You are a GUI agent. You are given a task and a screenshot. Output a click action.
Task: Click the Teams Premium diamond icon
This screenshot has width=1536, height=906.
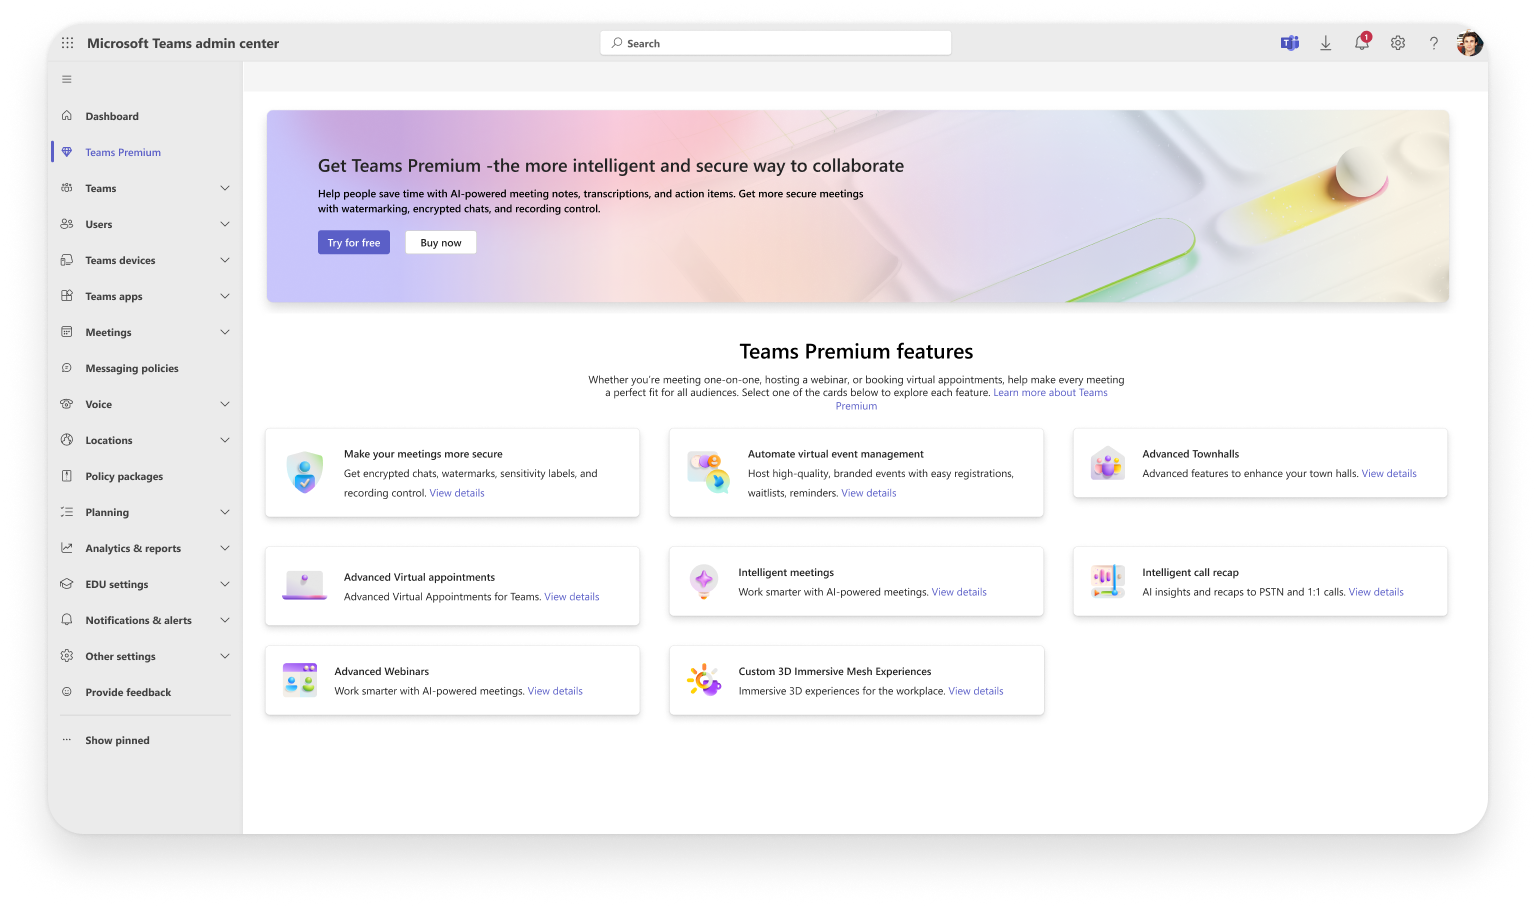[x=67, y=152]
